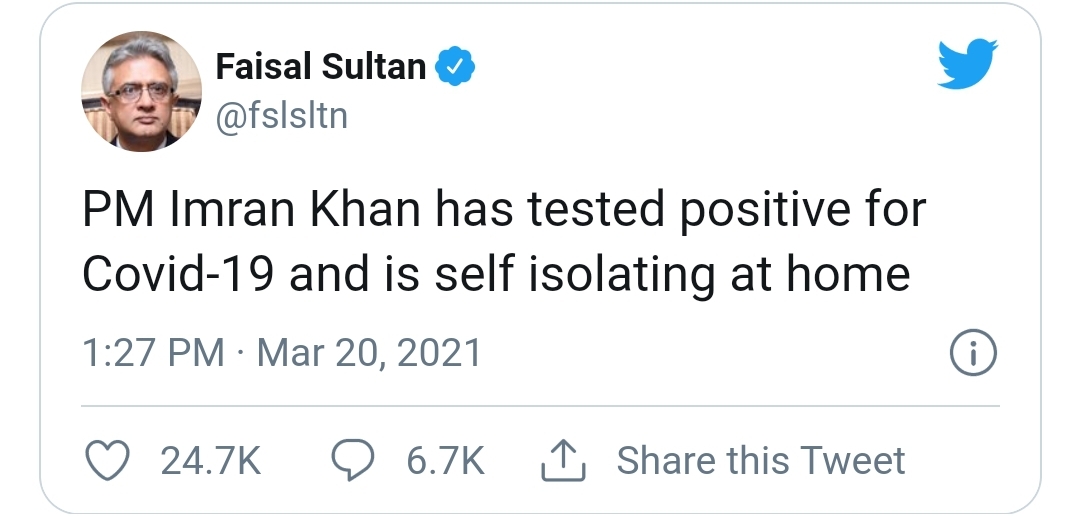Click the Mar 20, 2021 date
This screenshot has width=1080, height=516.
[369, 354]
